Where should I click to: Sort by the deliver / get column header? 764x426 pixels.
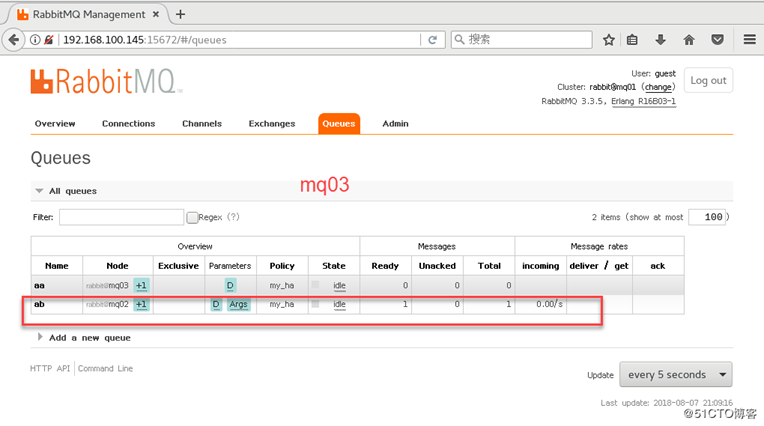point(599,266)
